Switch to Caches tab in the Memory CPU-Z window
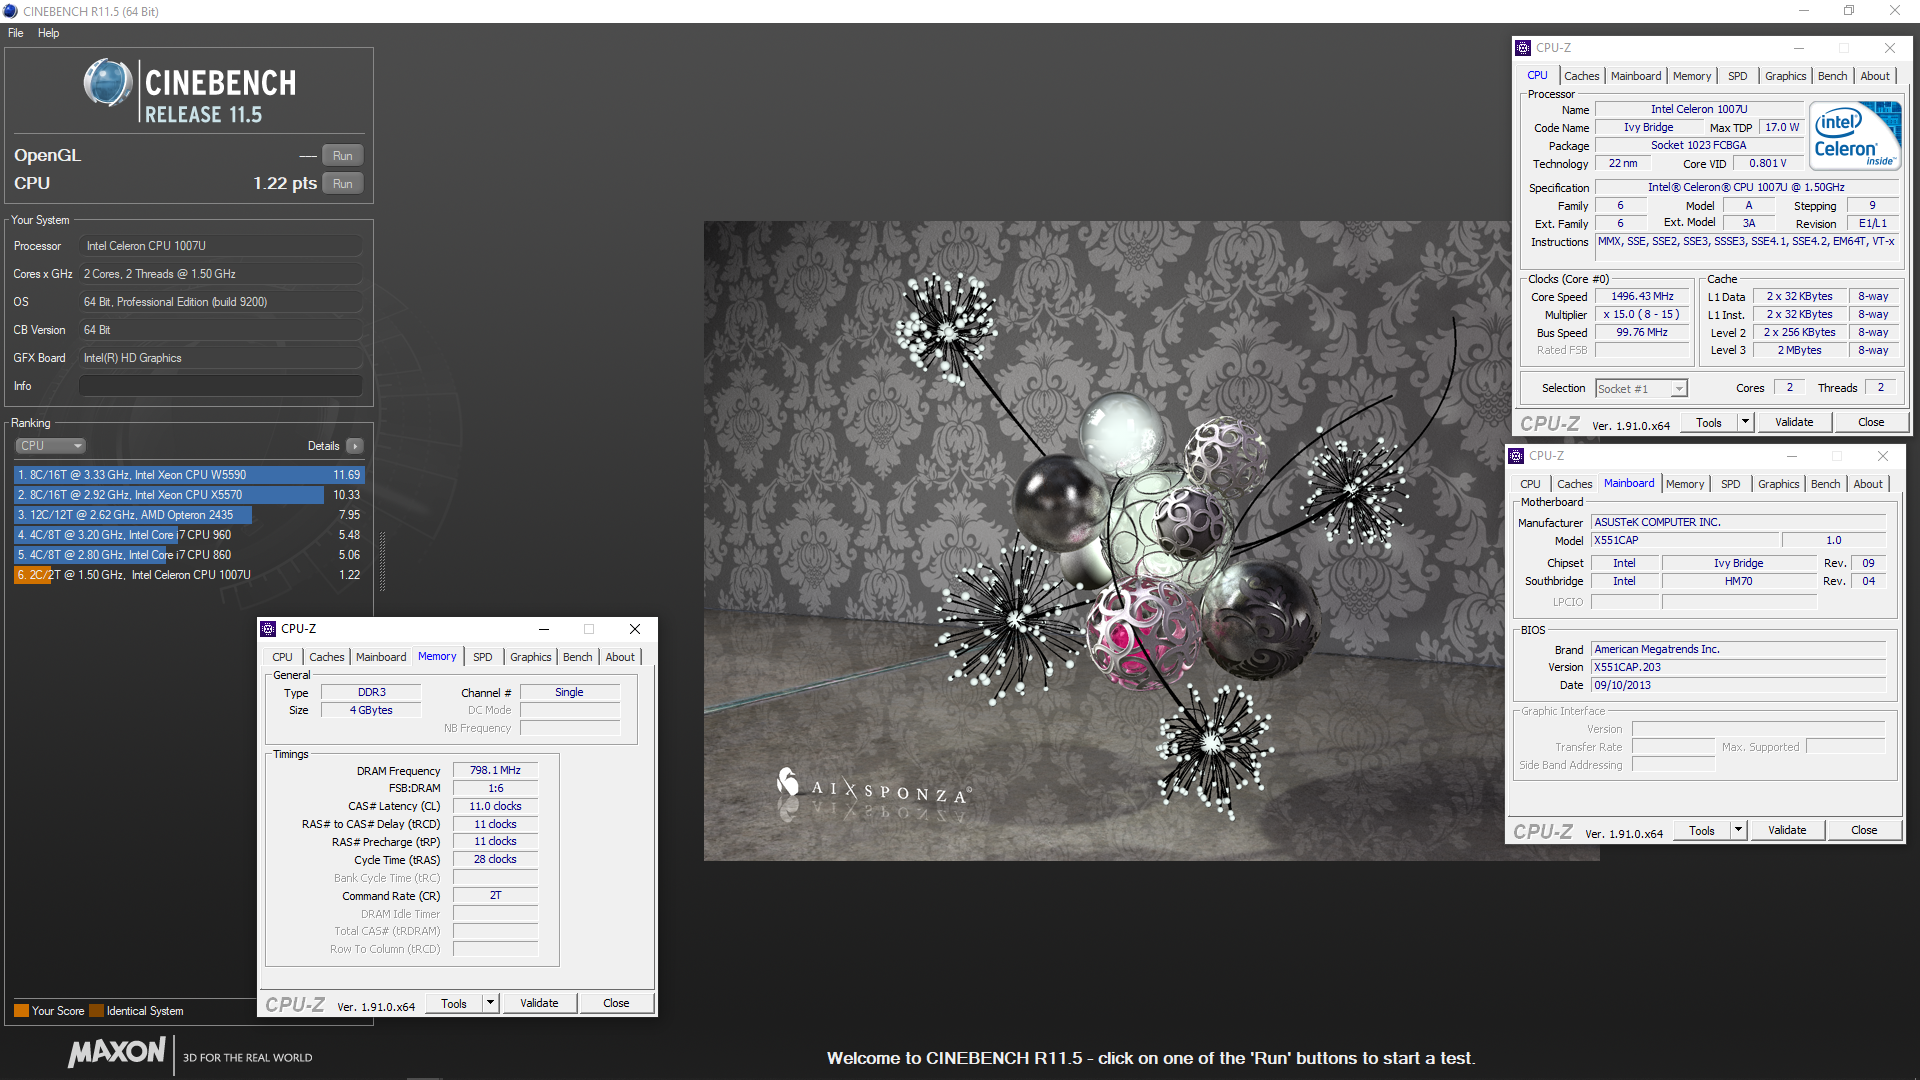Image resolution: width=1920 pixels, height=1080 pixels. coord(326,657)
